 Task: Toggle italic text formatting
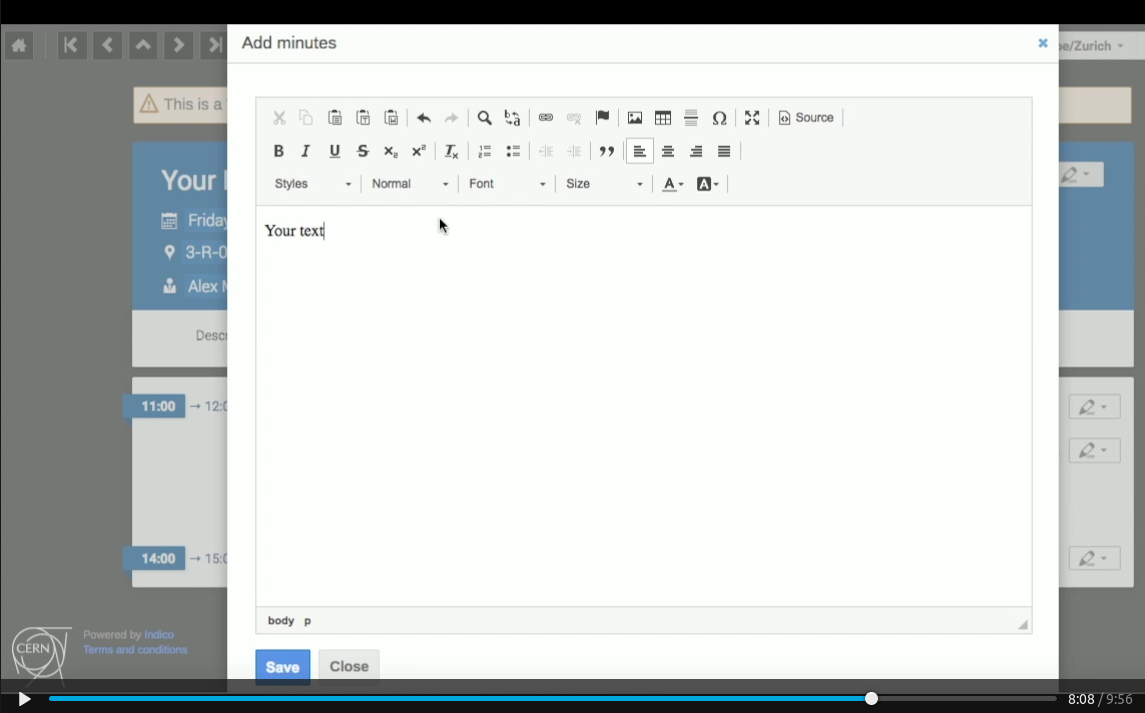click(x=305, y=151)
